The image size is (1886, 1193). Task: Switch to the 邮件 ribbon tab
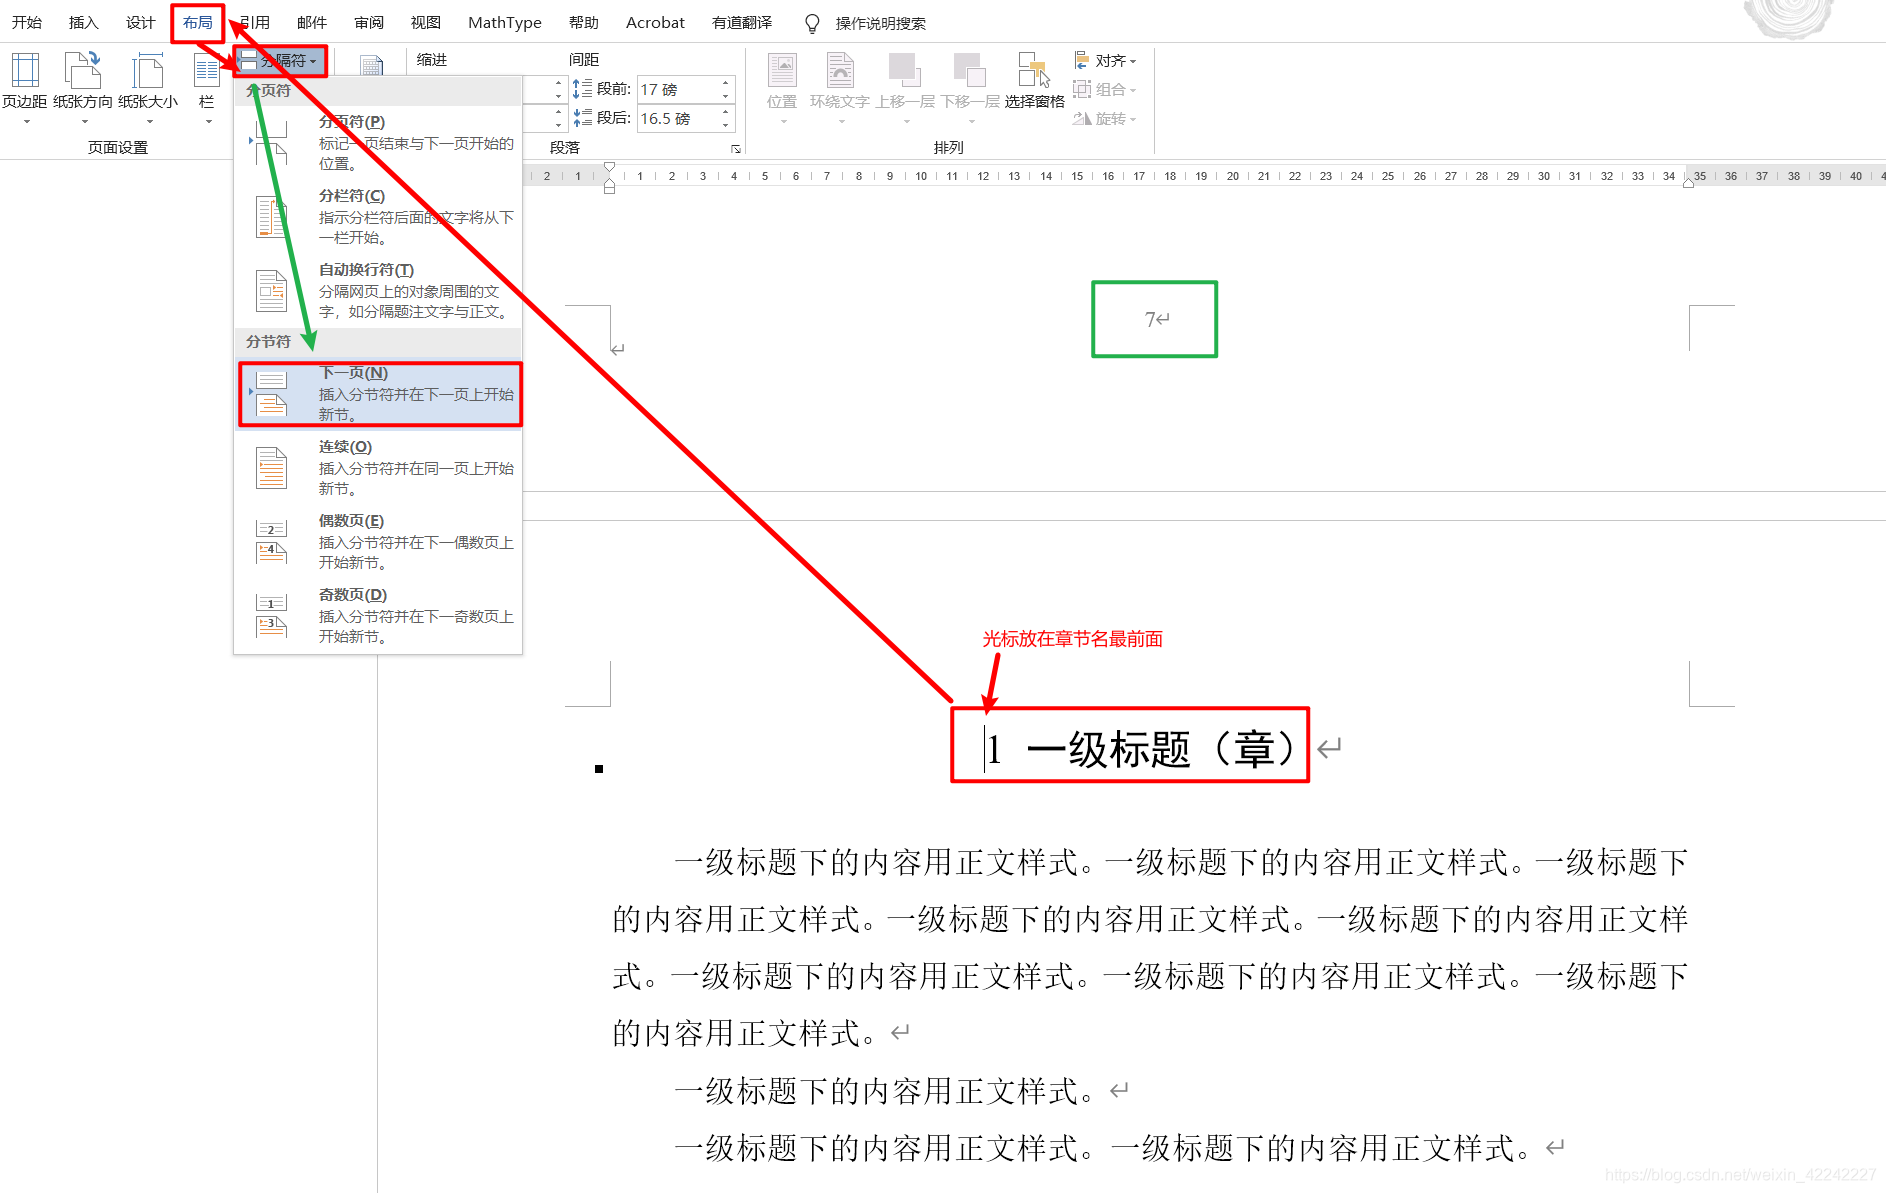(x=312, y=22)
